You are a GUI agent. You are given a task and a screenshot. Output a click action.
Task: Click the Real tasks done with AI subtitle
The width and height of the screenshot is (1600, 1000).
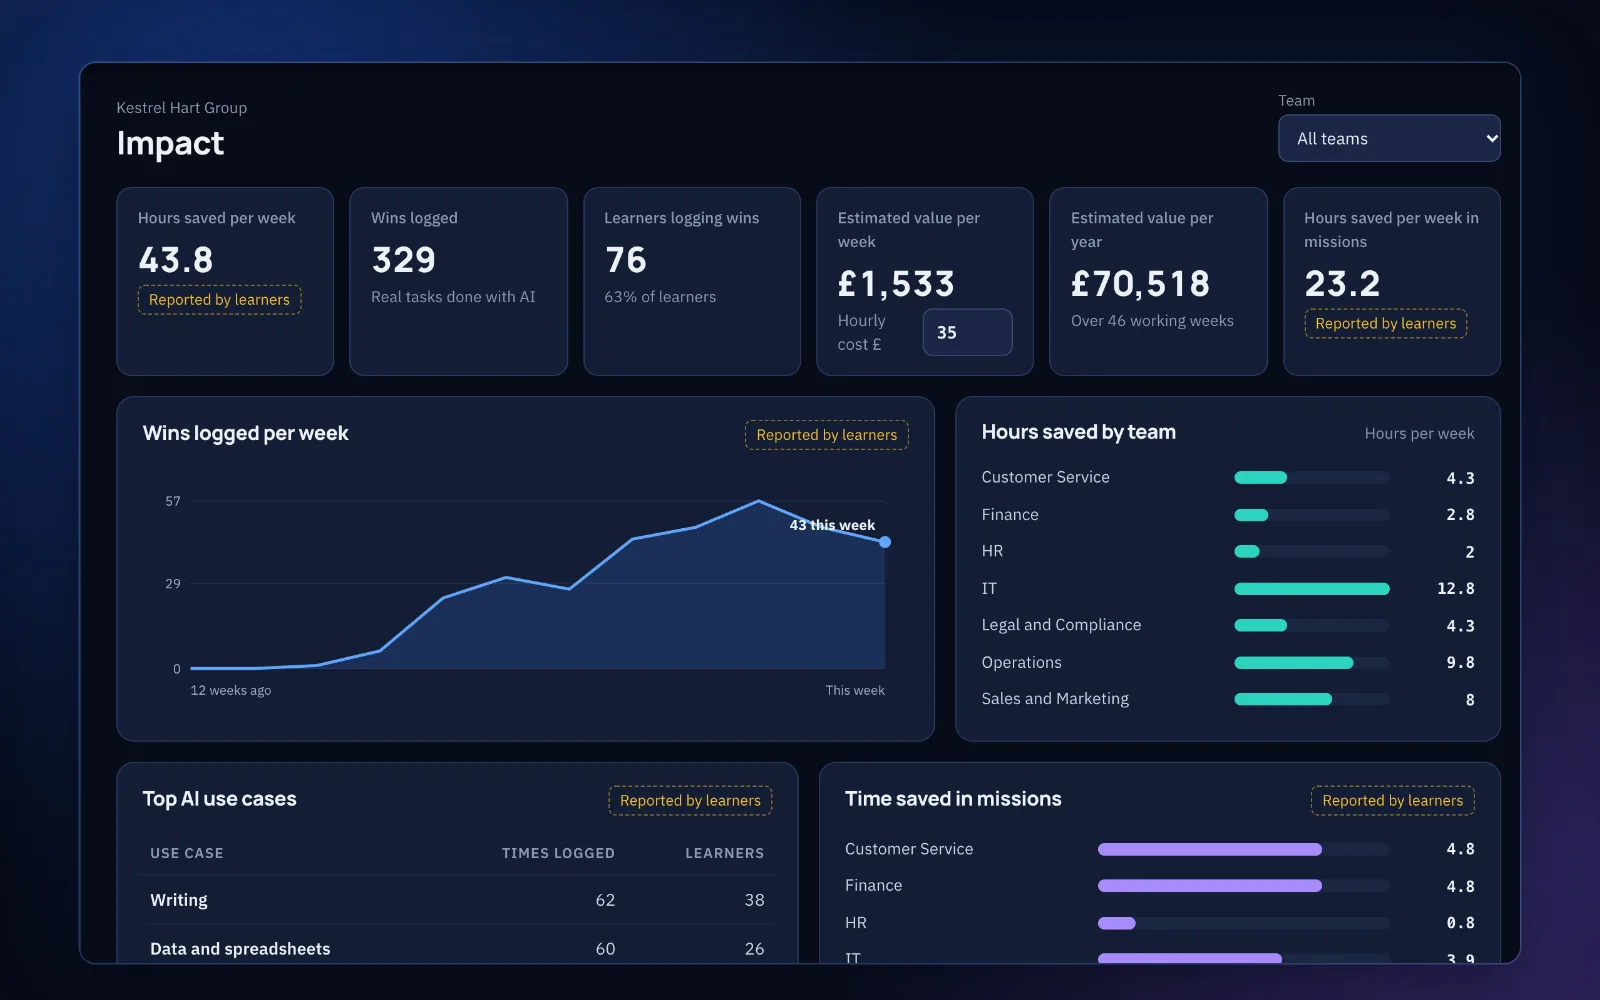click(x=453, y=297)
